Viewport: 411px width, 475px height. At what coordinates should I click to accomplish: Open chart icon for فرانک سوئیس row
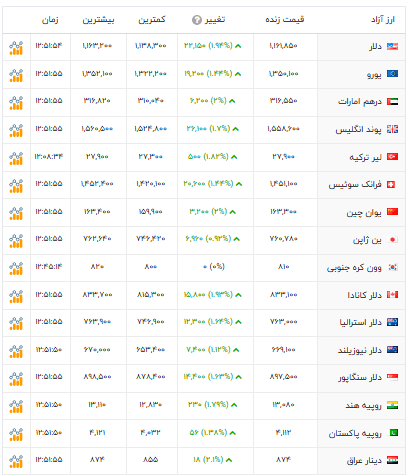pos(16,186)
